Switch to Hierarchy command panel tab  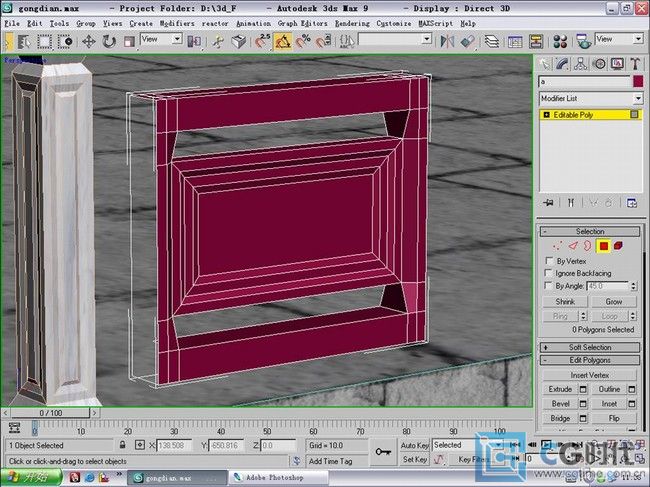coord(581,64)
